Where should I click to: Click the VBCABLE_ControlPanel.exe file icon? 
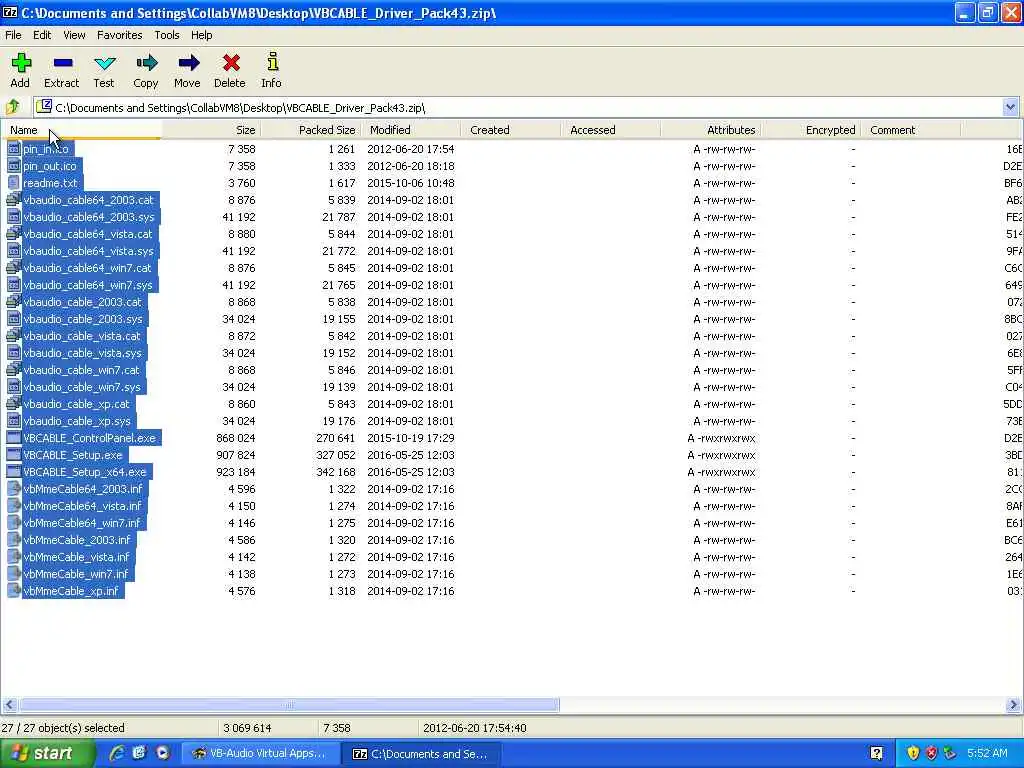(x=14, y=438)
